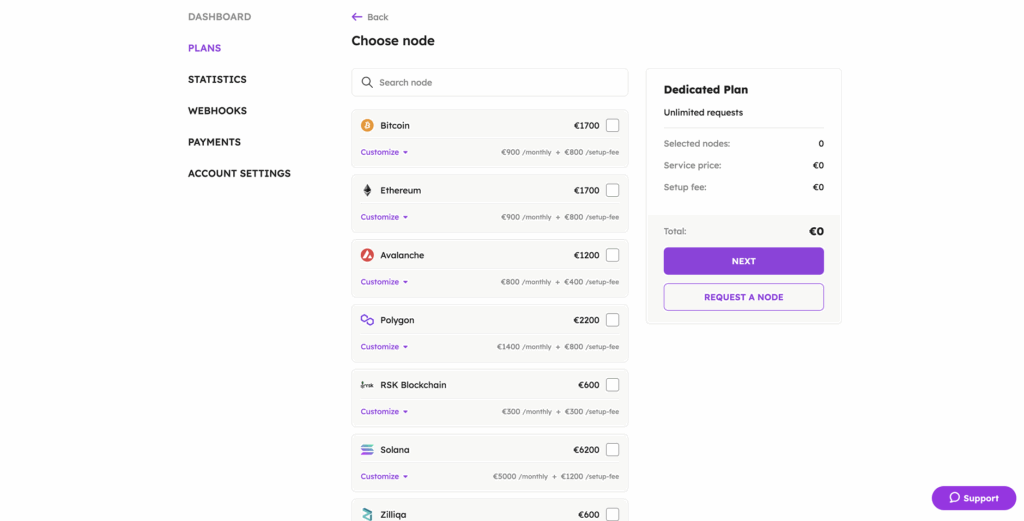Open Customize options for RSK Blockchain
The image size is (1024, 521).
[x=384, y=412]
